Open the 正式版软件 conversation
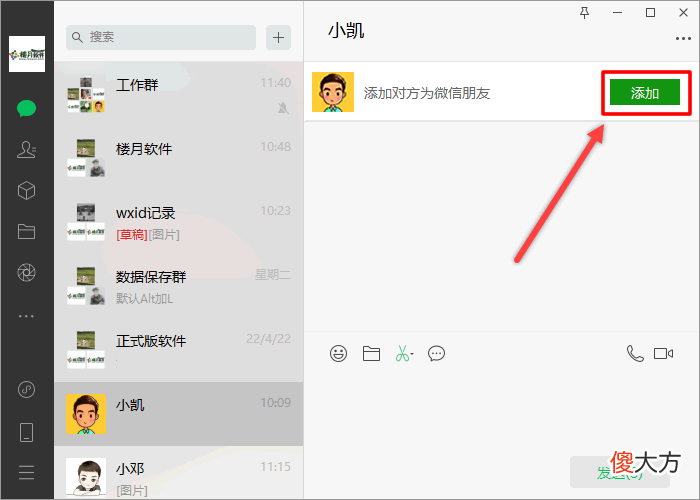Viewport: 700px width, 500px height. point(179,350)
